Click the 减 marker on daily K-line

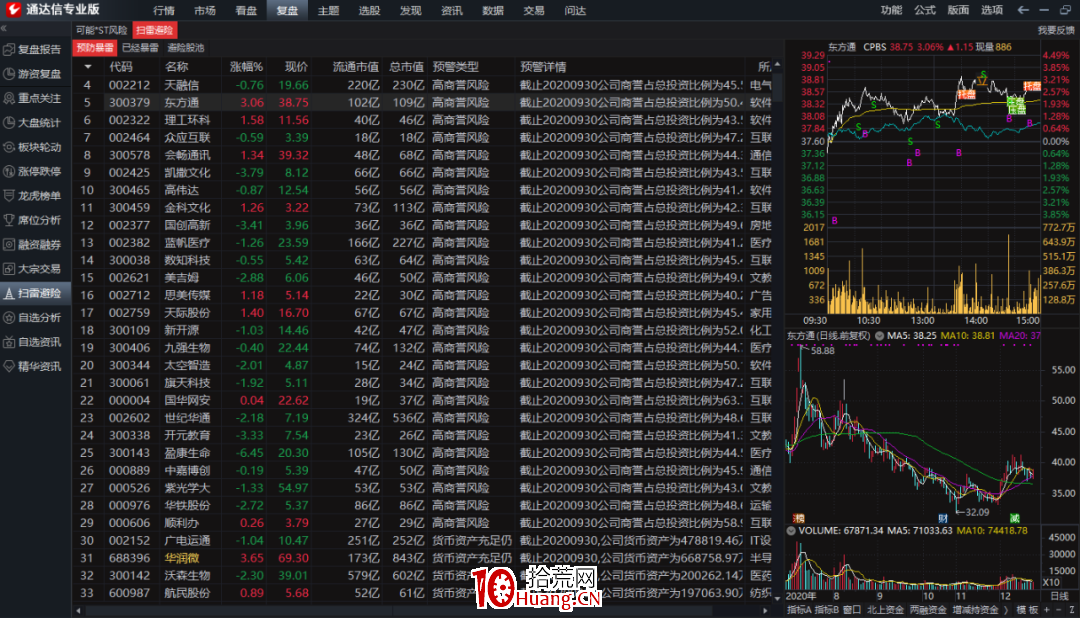pyautogui.click(x=1015, y=518)
